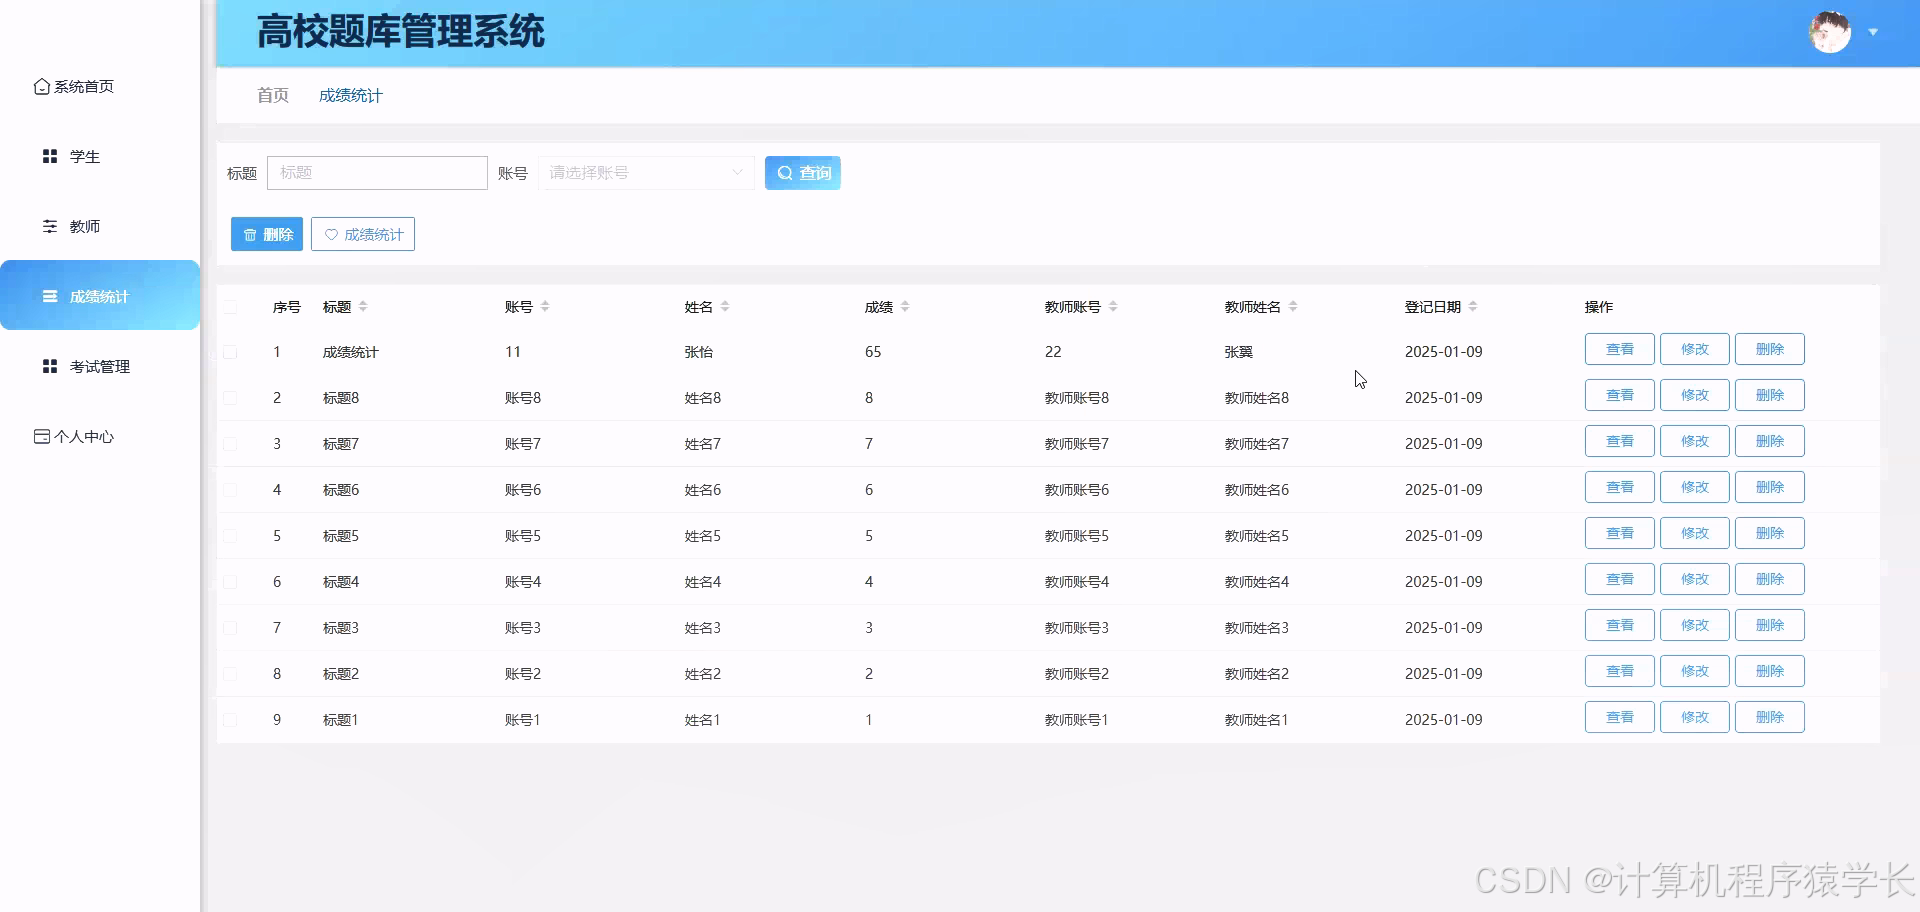Click 删除 for the 成绩统计 row
The height and width of the screenshot is (912, 1920).
coord(1770,349)
